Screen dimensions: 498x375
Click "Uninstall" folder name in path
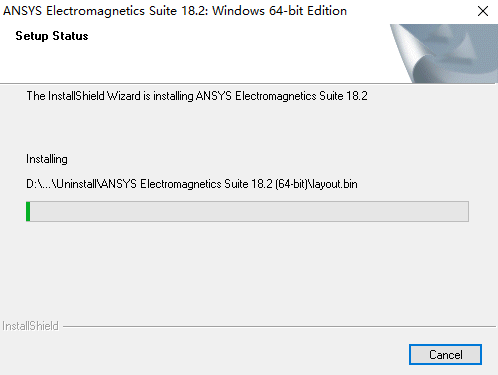76,184
